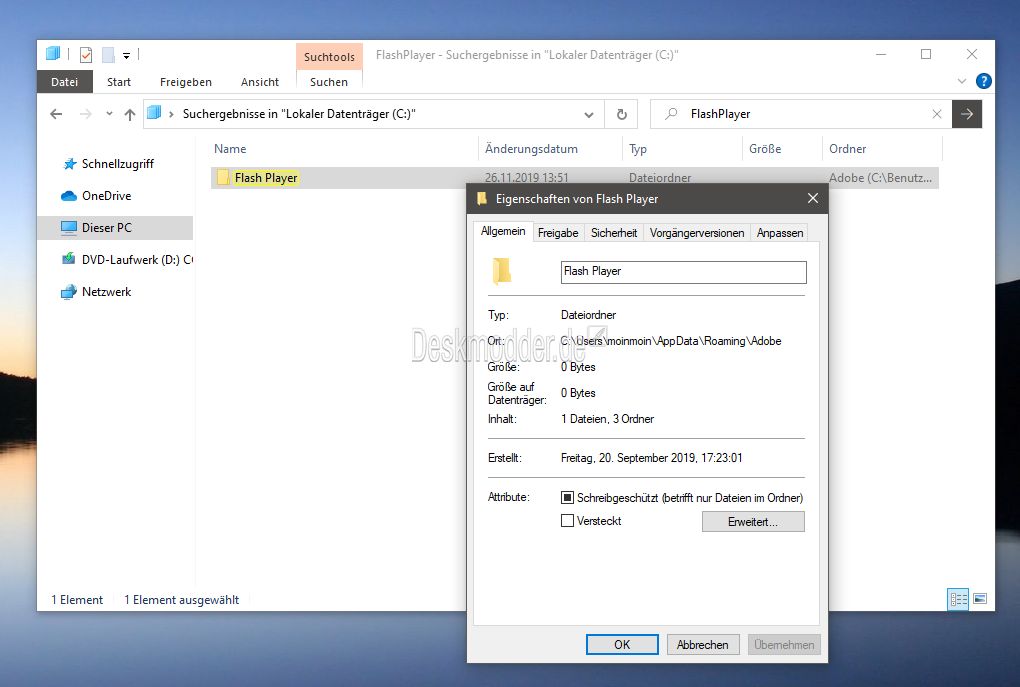
Task: Clear the FlashPlayer search text
Action: pyautogui.click(x=937, y=114)
